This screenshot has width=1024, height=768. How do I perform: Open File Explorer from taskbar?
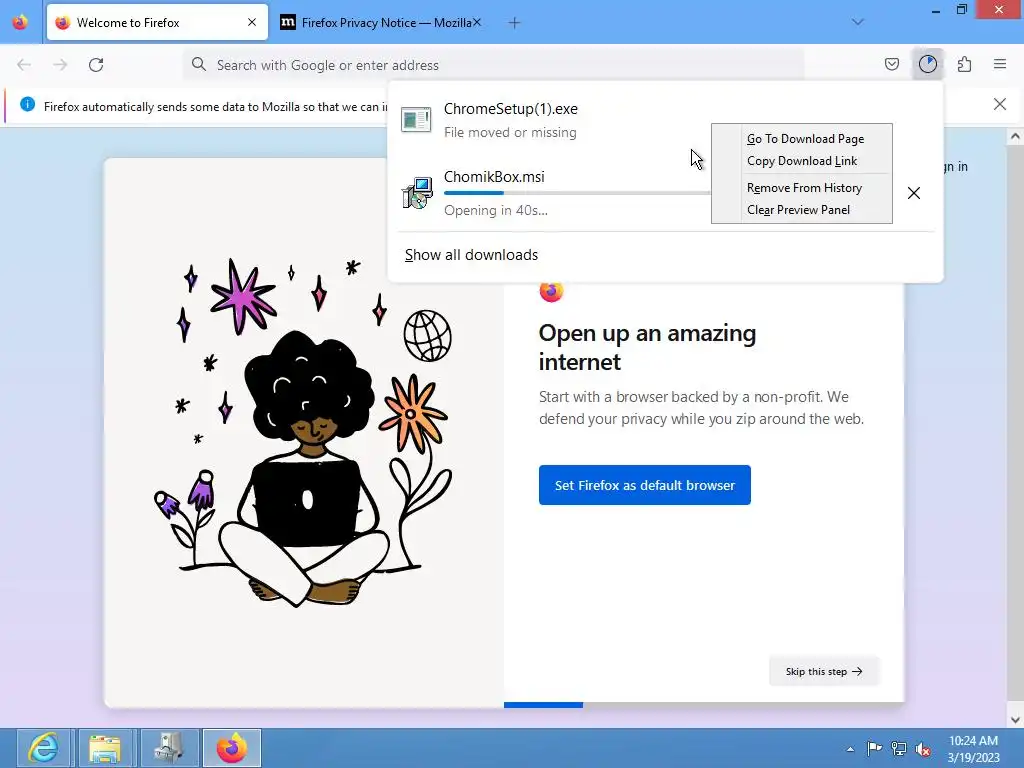click(105, 748)
